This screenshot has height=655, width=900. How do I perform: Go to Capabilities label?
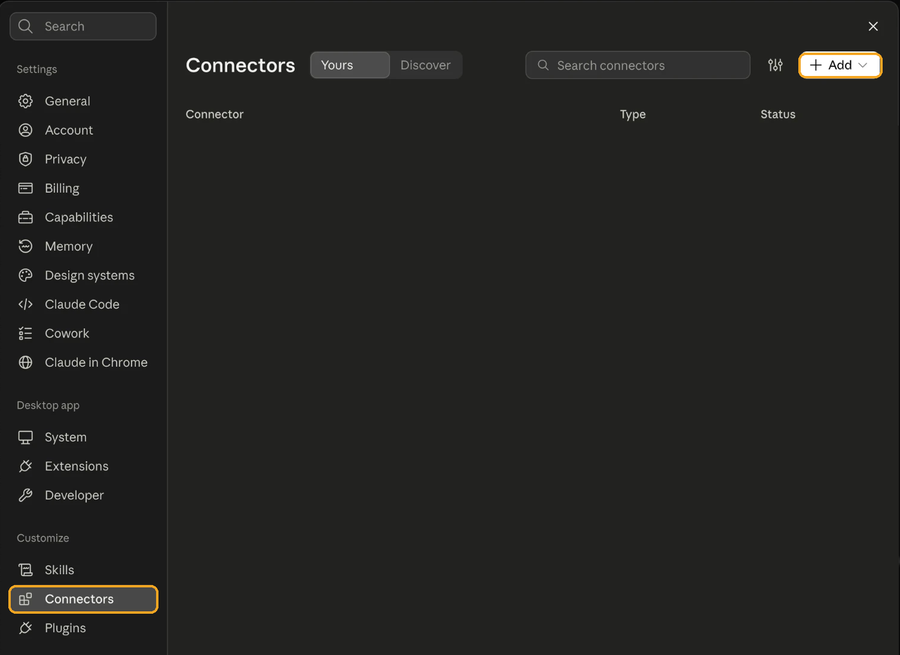click(x=79, y=218)
